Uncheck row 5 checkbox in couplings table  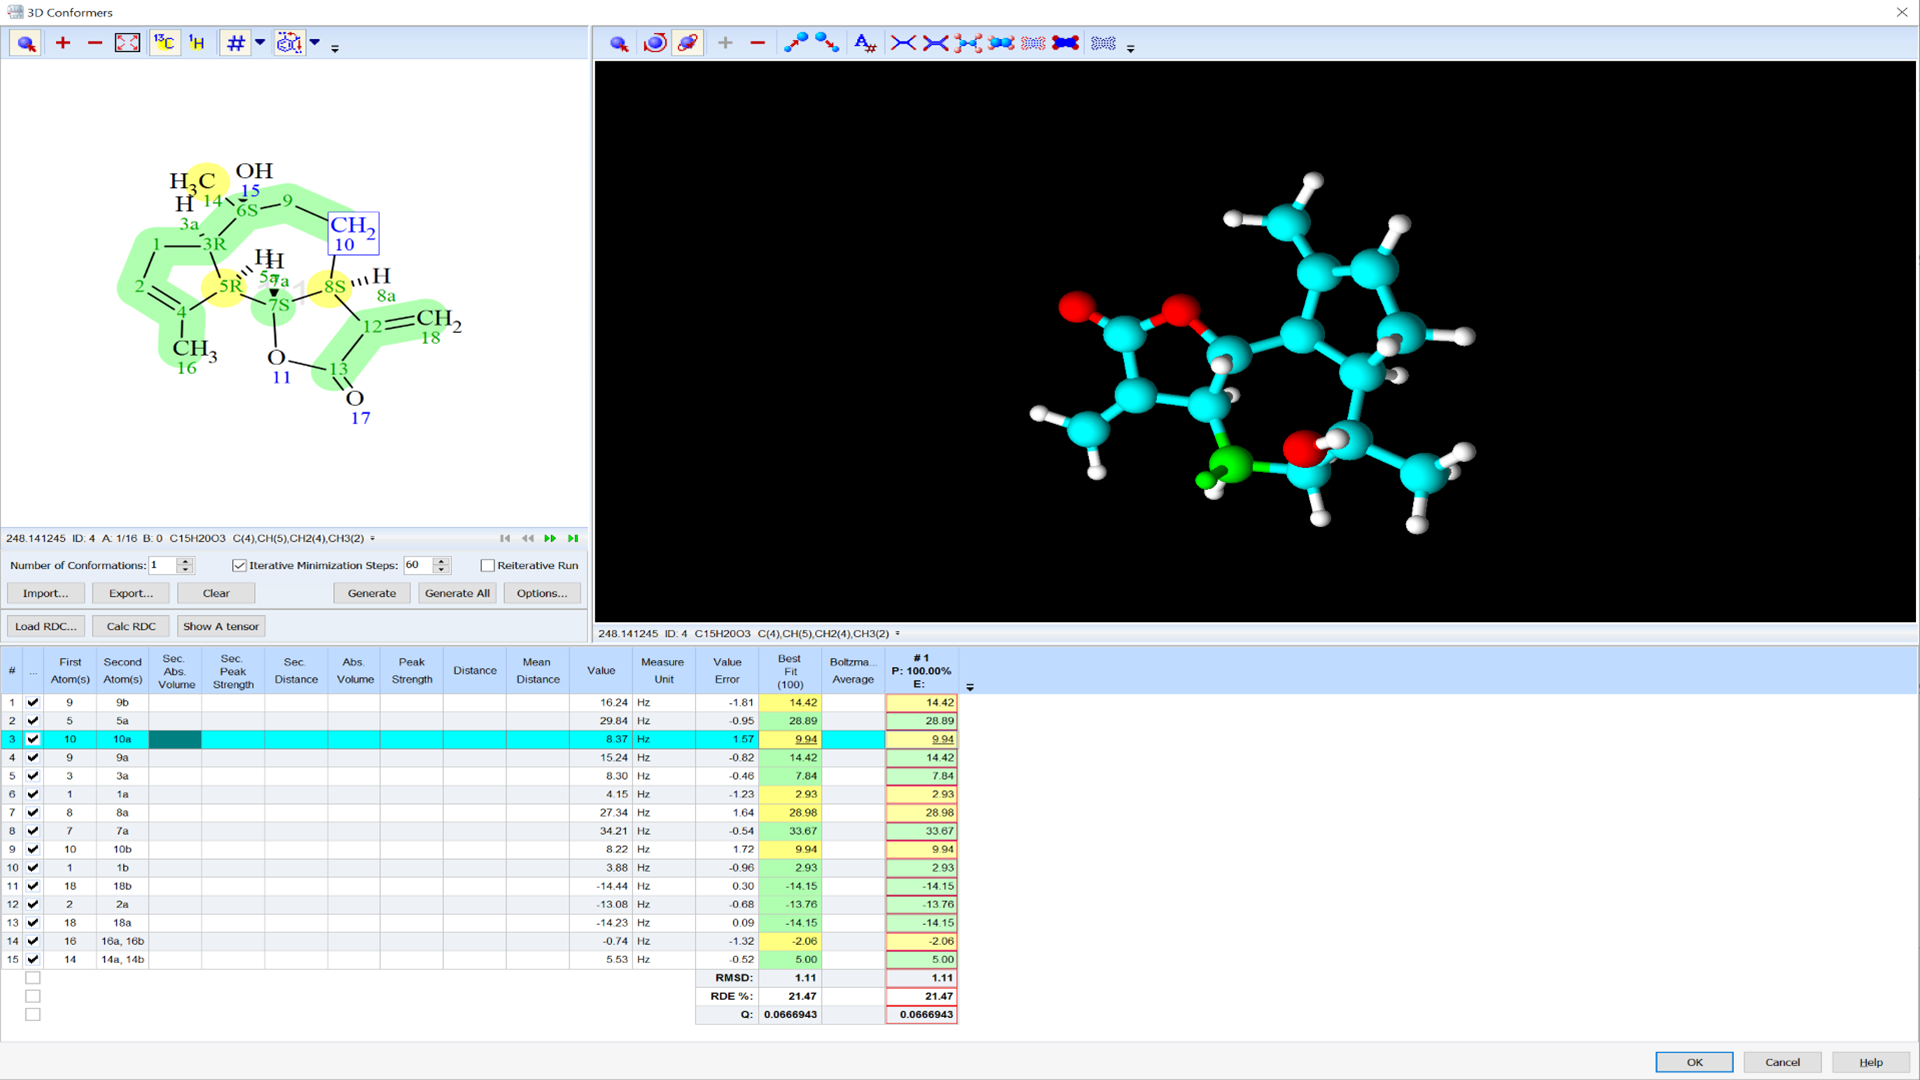click(x=33, y=776)
